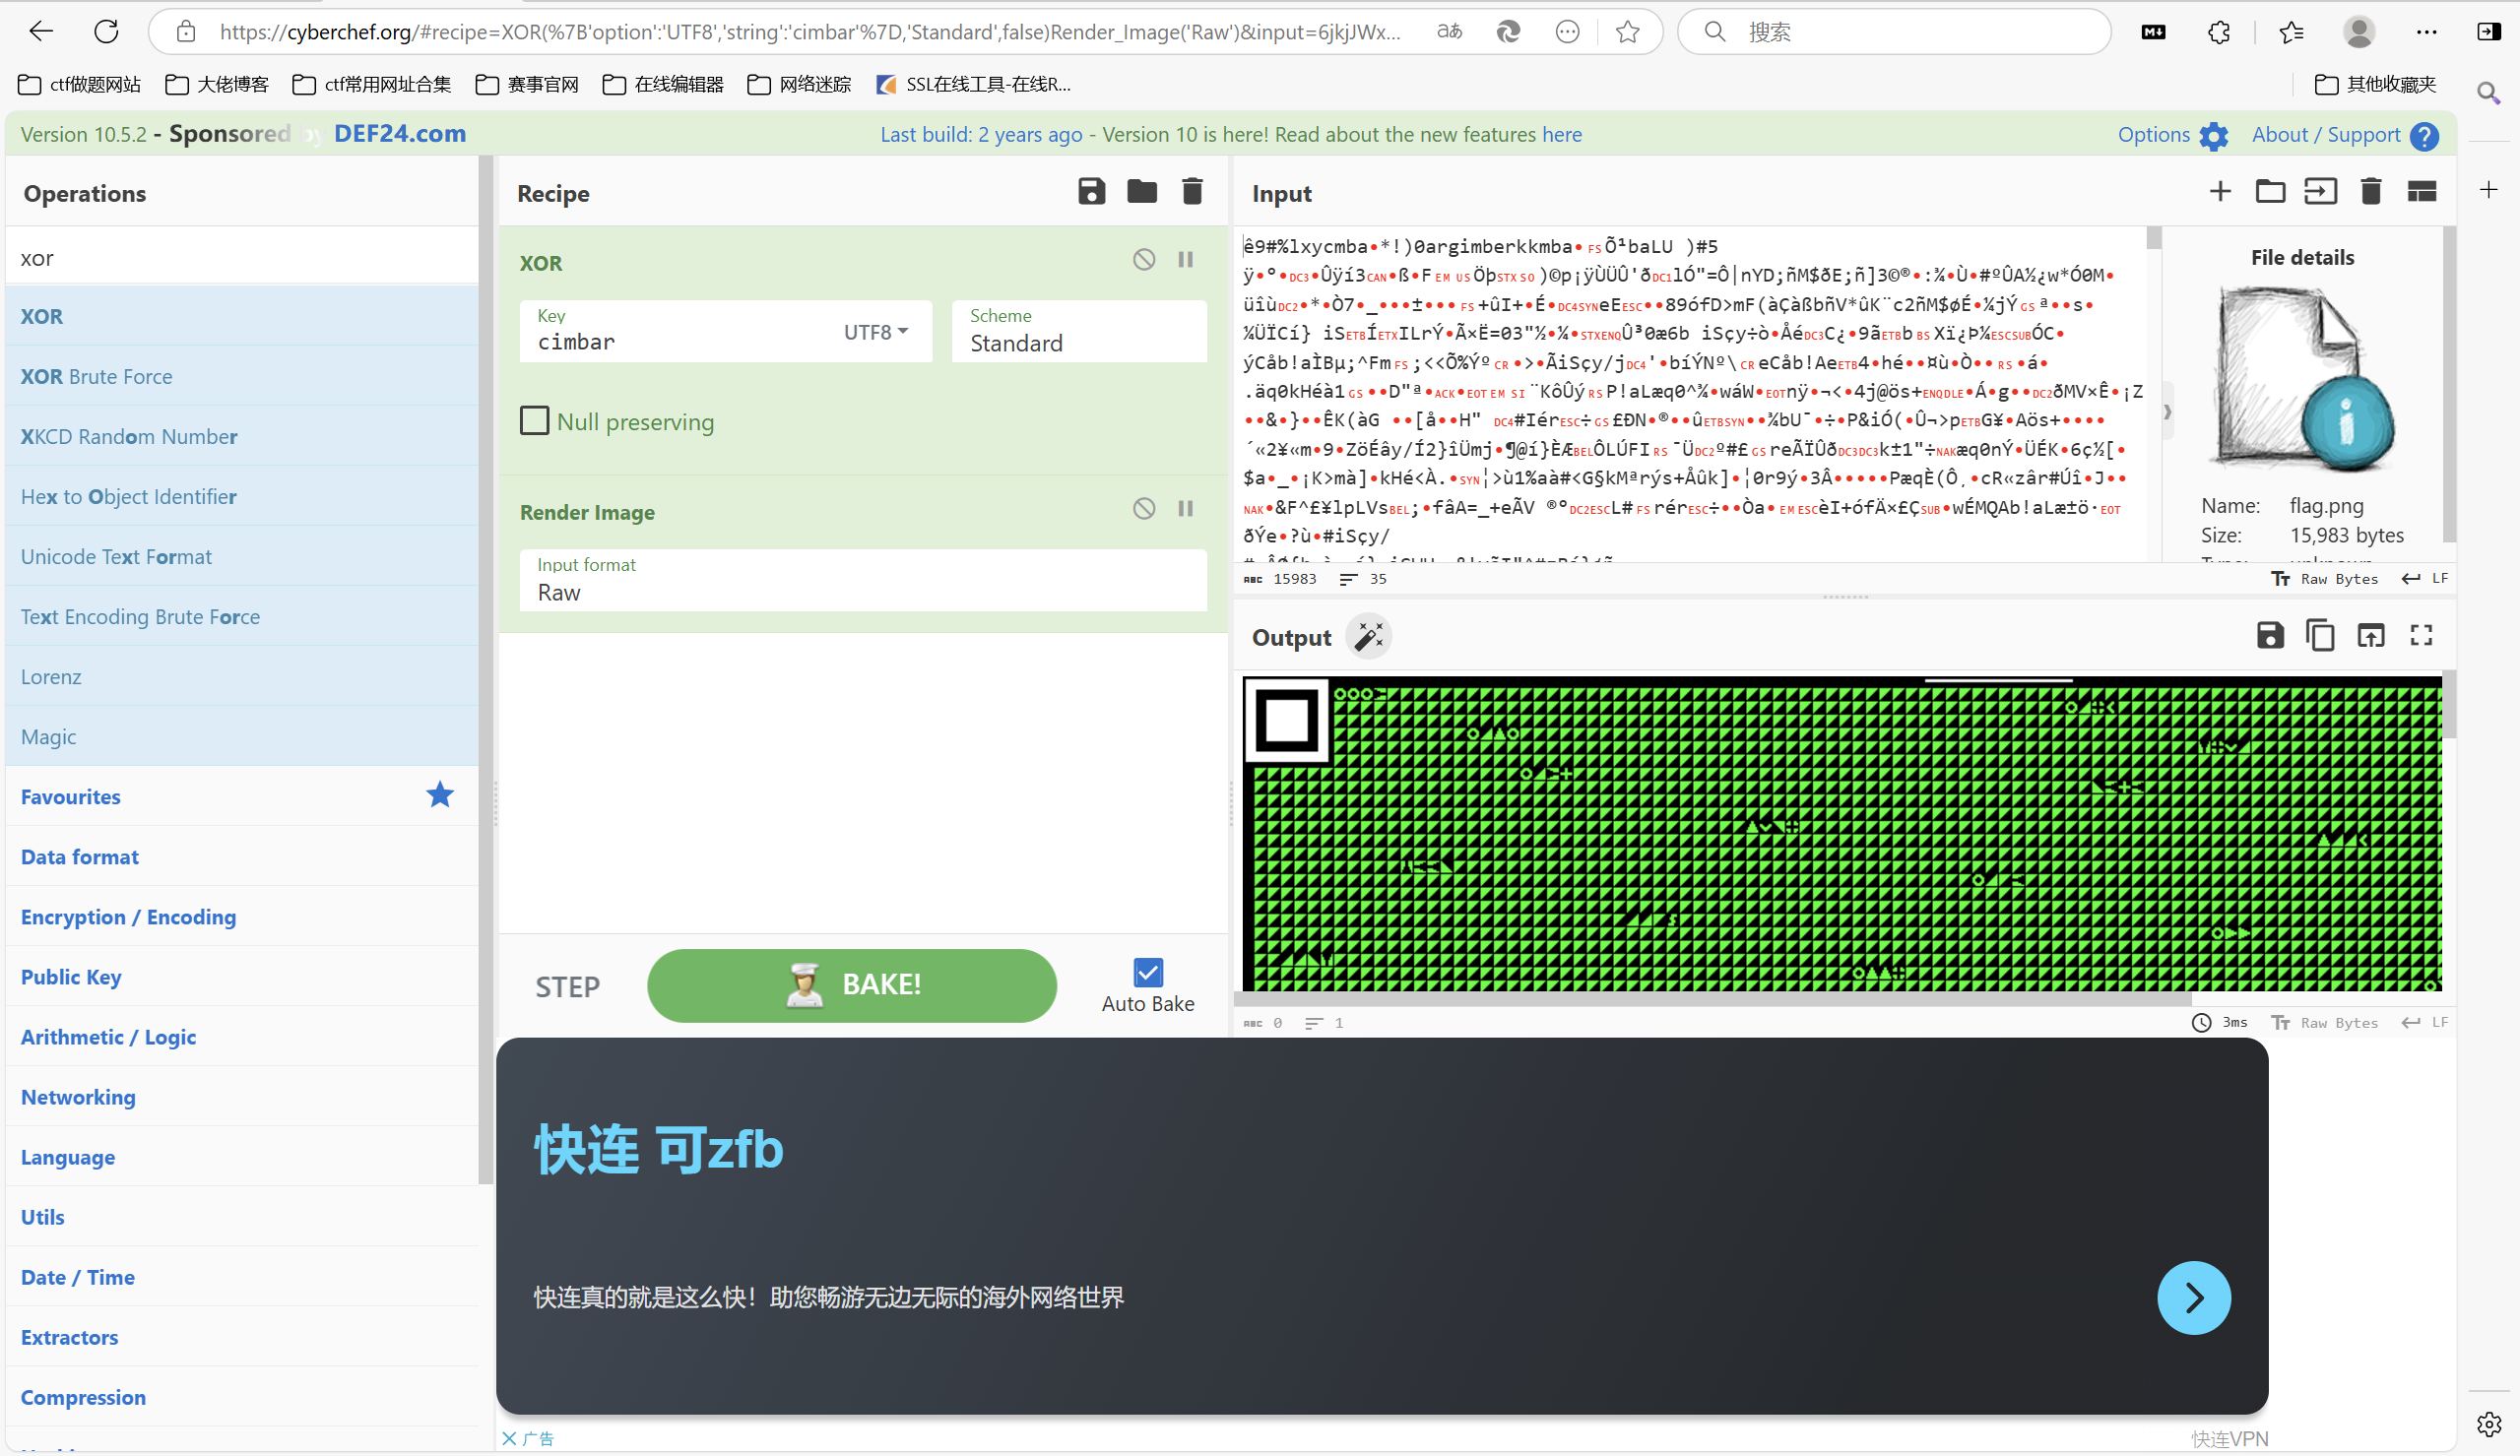Expand the Compression category

click(x=242, y=1396)
